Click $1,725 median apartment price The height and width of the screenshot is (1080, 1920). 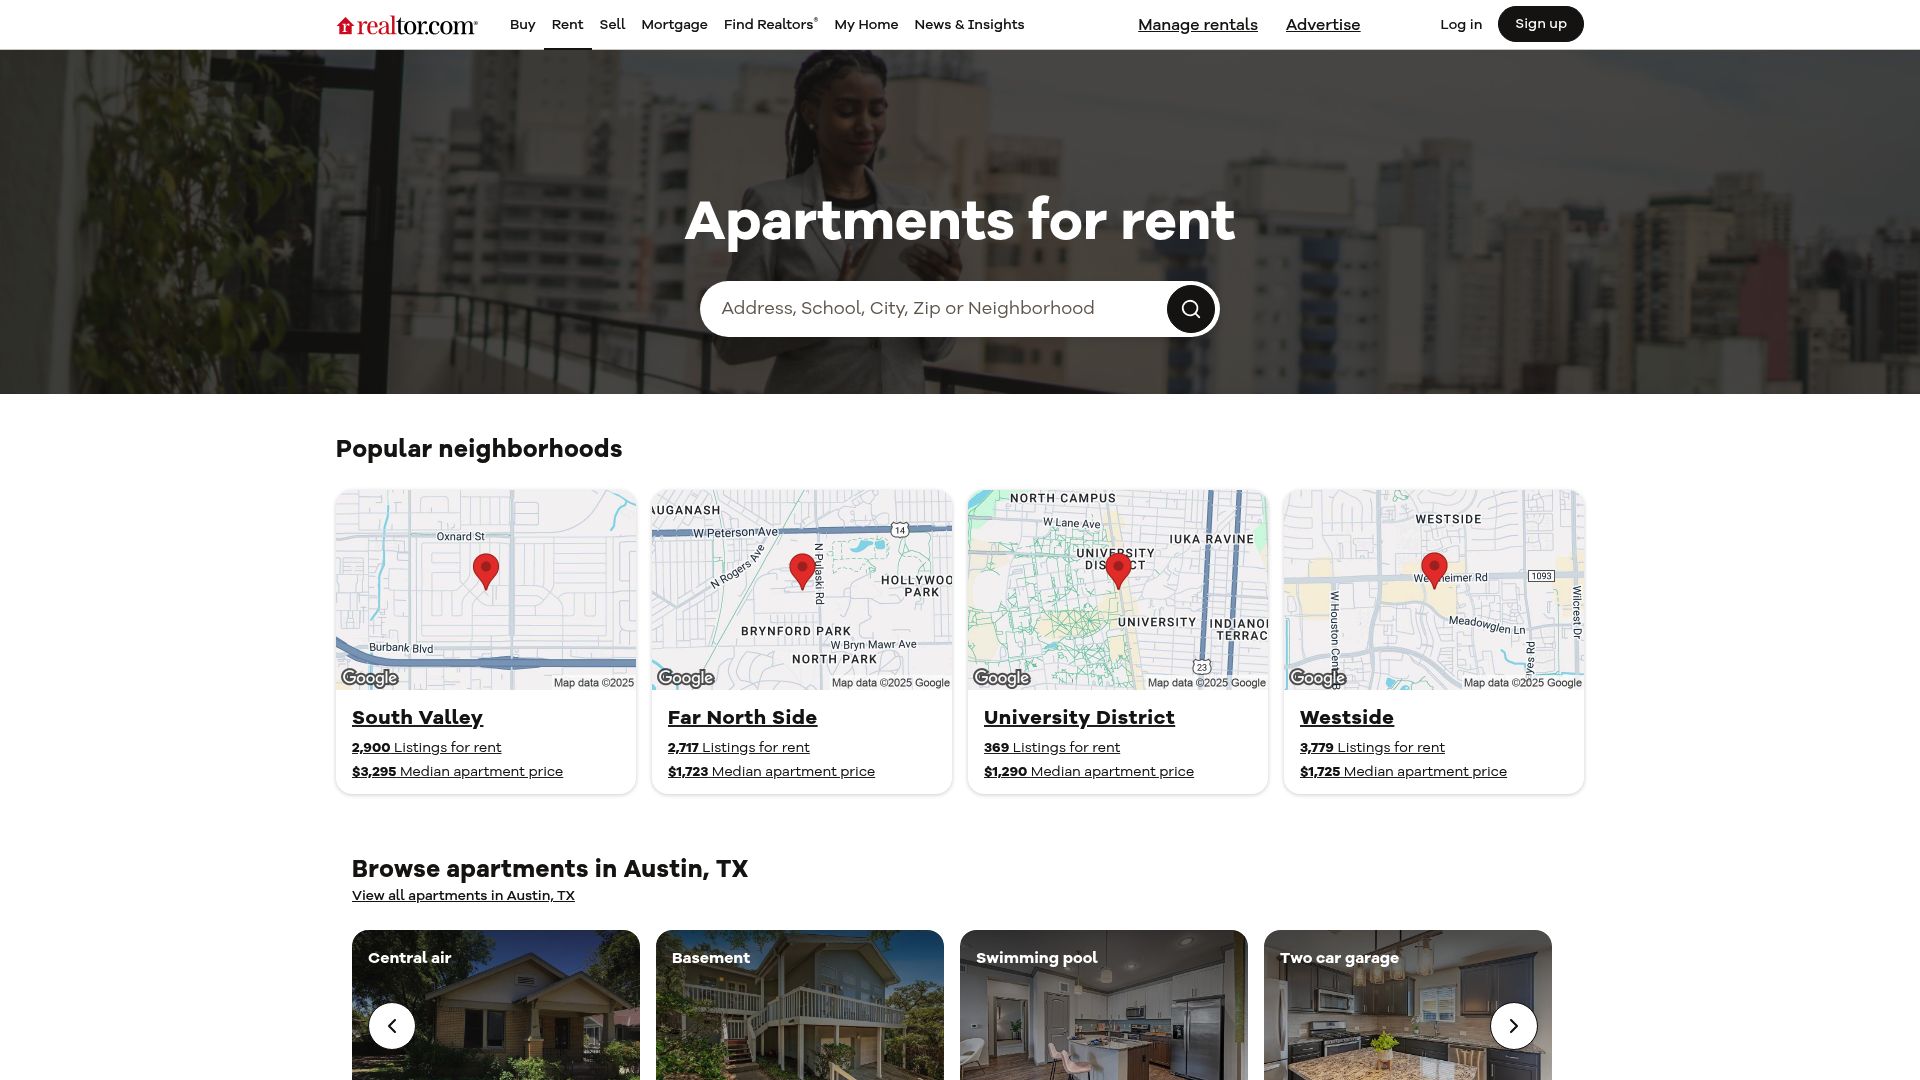click(1403, 772)
